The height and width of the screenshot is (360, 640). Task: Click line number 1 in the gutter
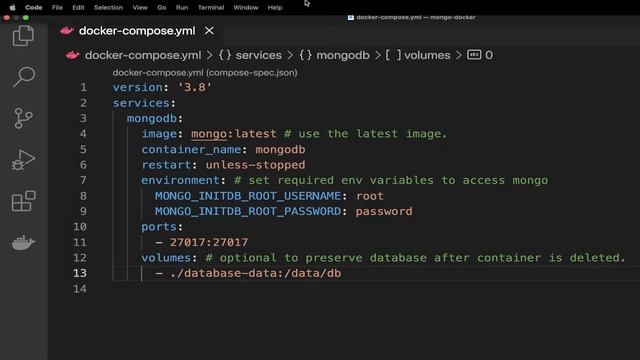coord(83,87)
